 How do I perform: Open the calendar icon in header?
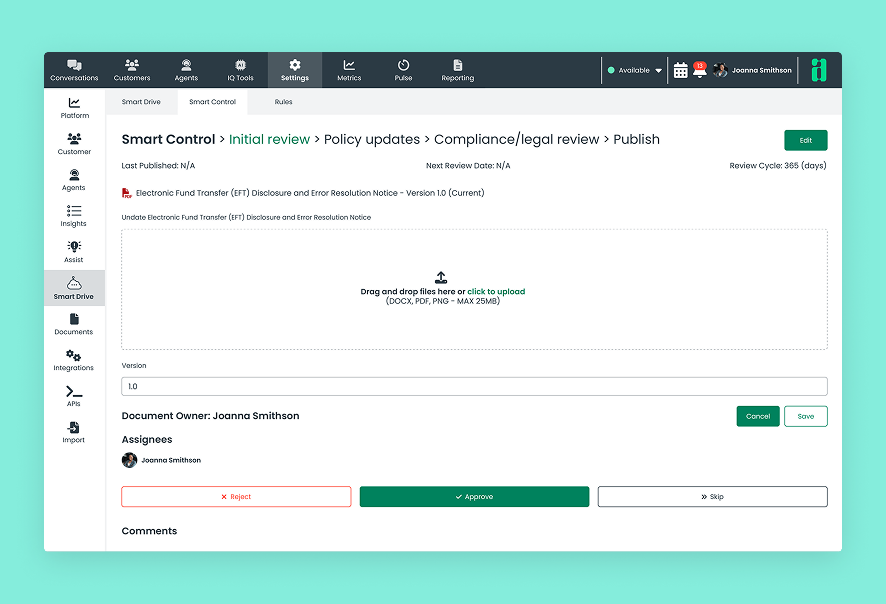pos(680,70)
